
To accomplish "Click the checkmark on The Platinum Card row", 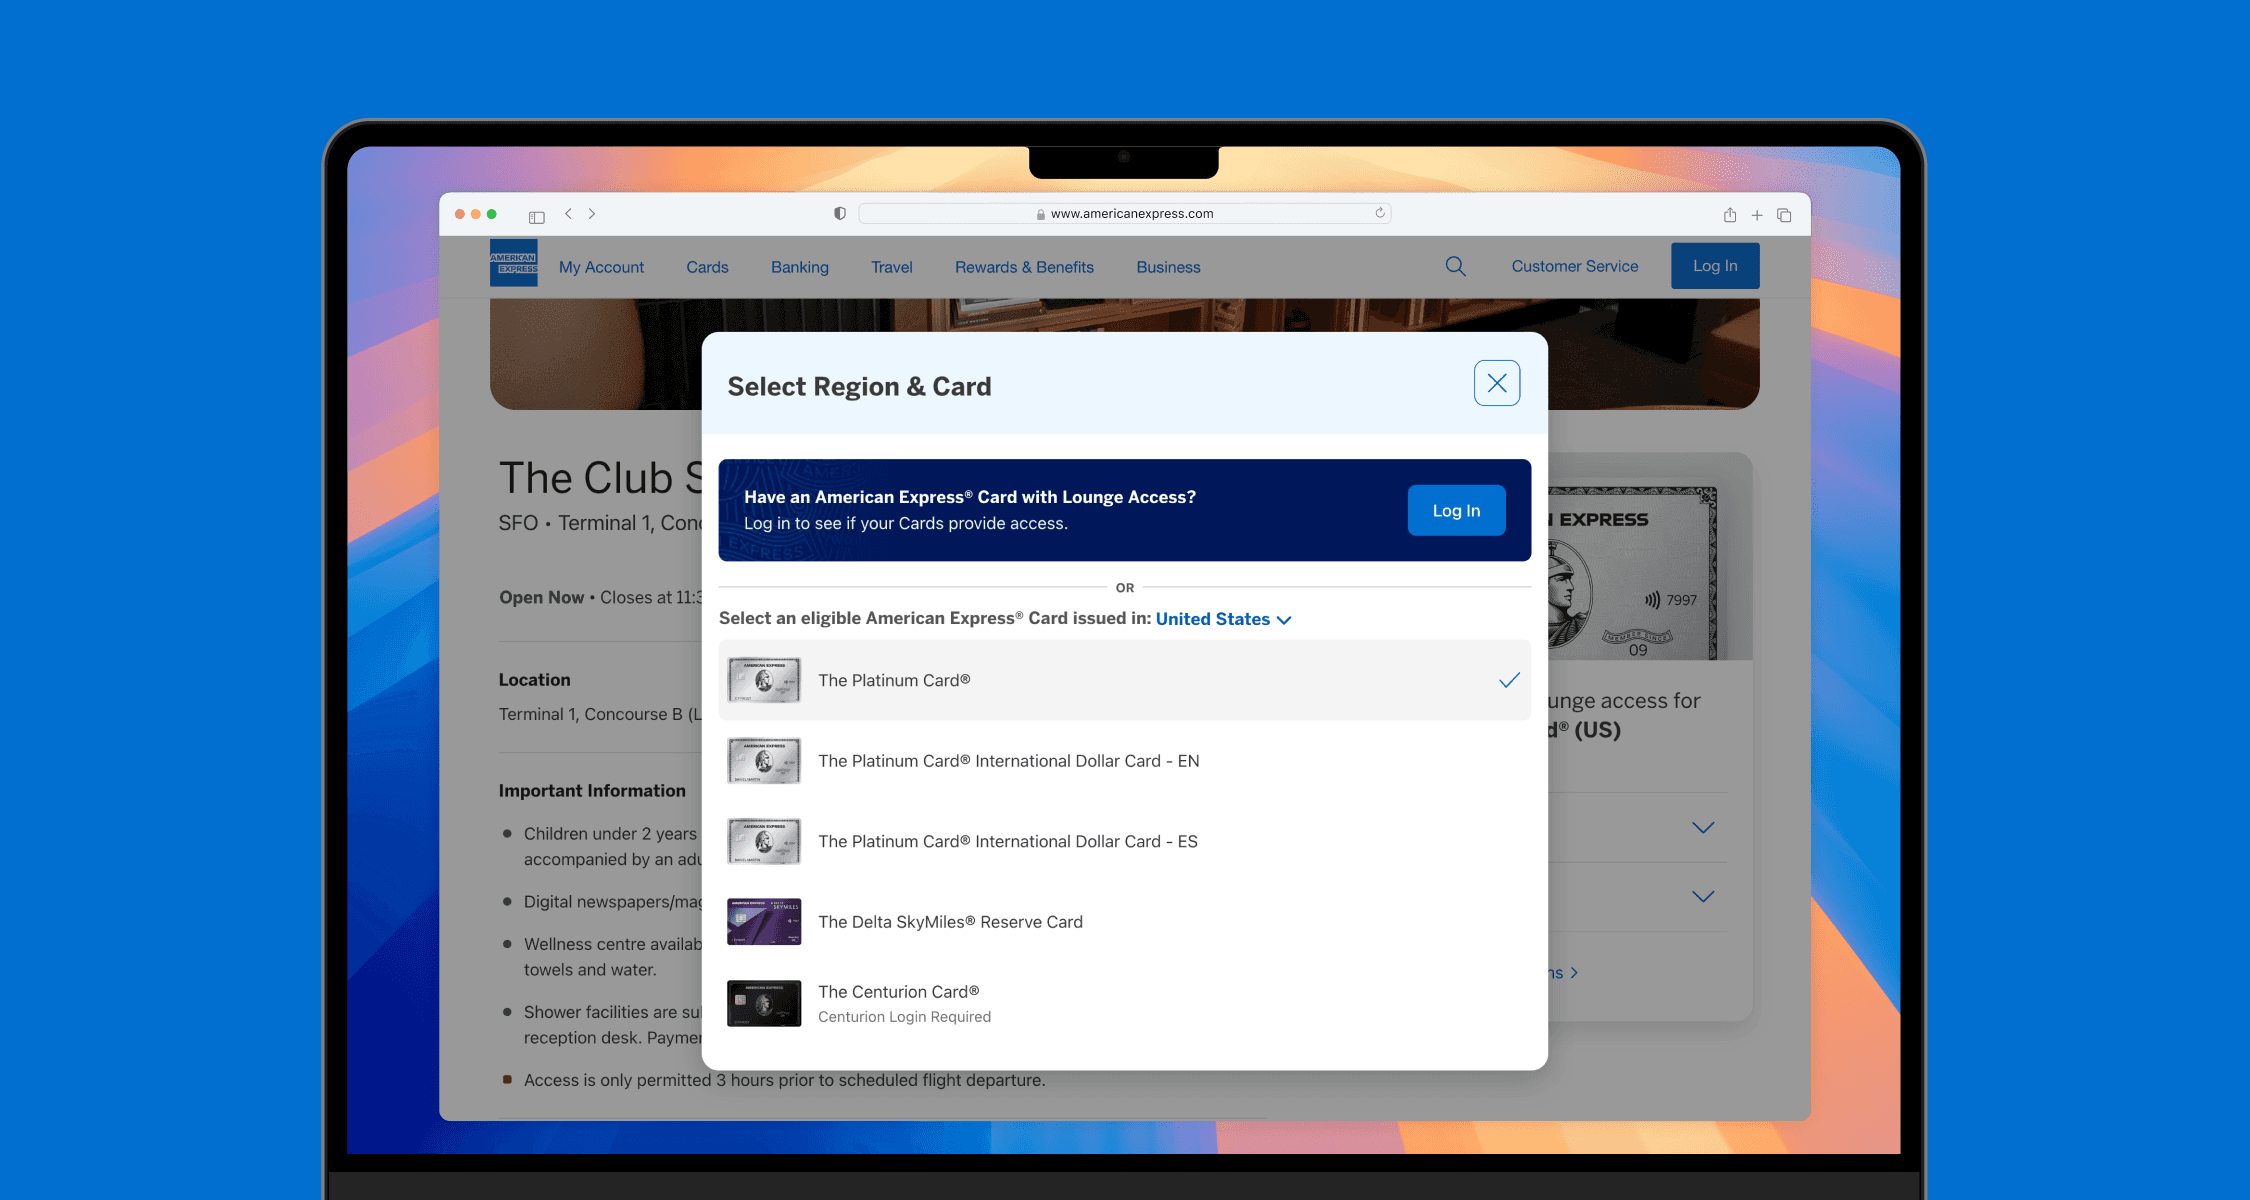I will [1509, 680].
